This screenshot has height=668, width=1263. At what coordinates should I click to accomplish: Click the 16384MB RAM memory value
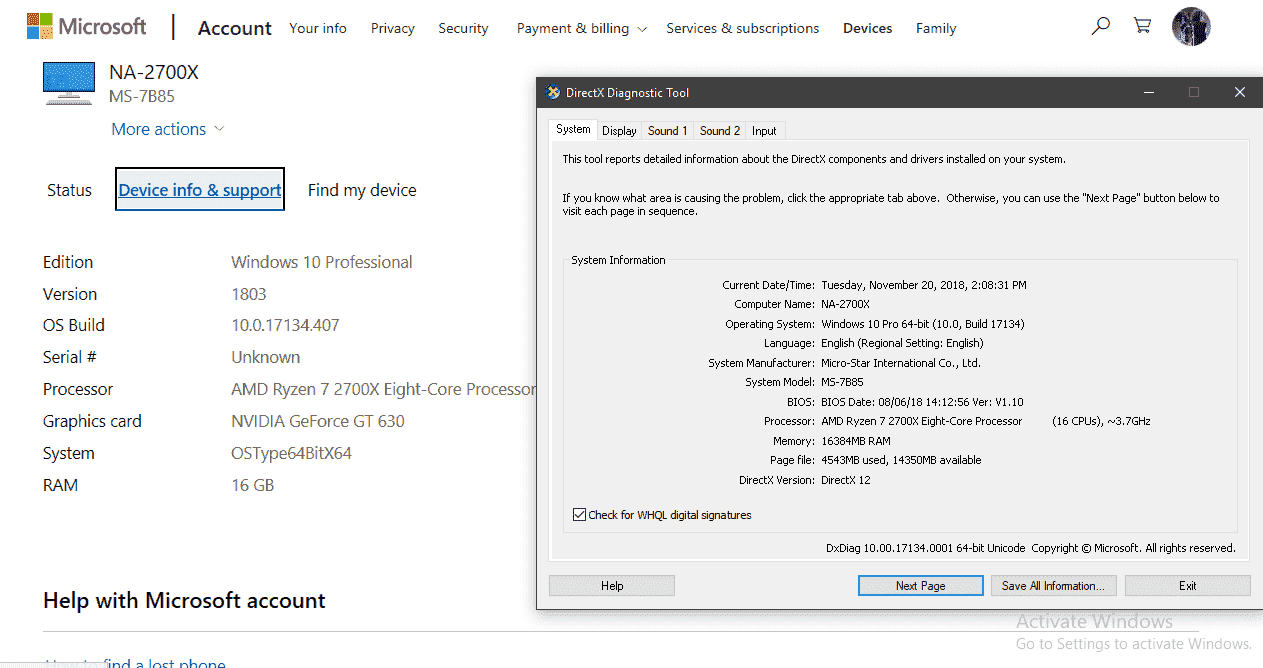856,441
